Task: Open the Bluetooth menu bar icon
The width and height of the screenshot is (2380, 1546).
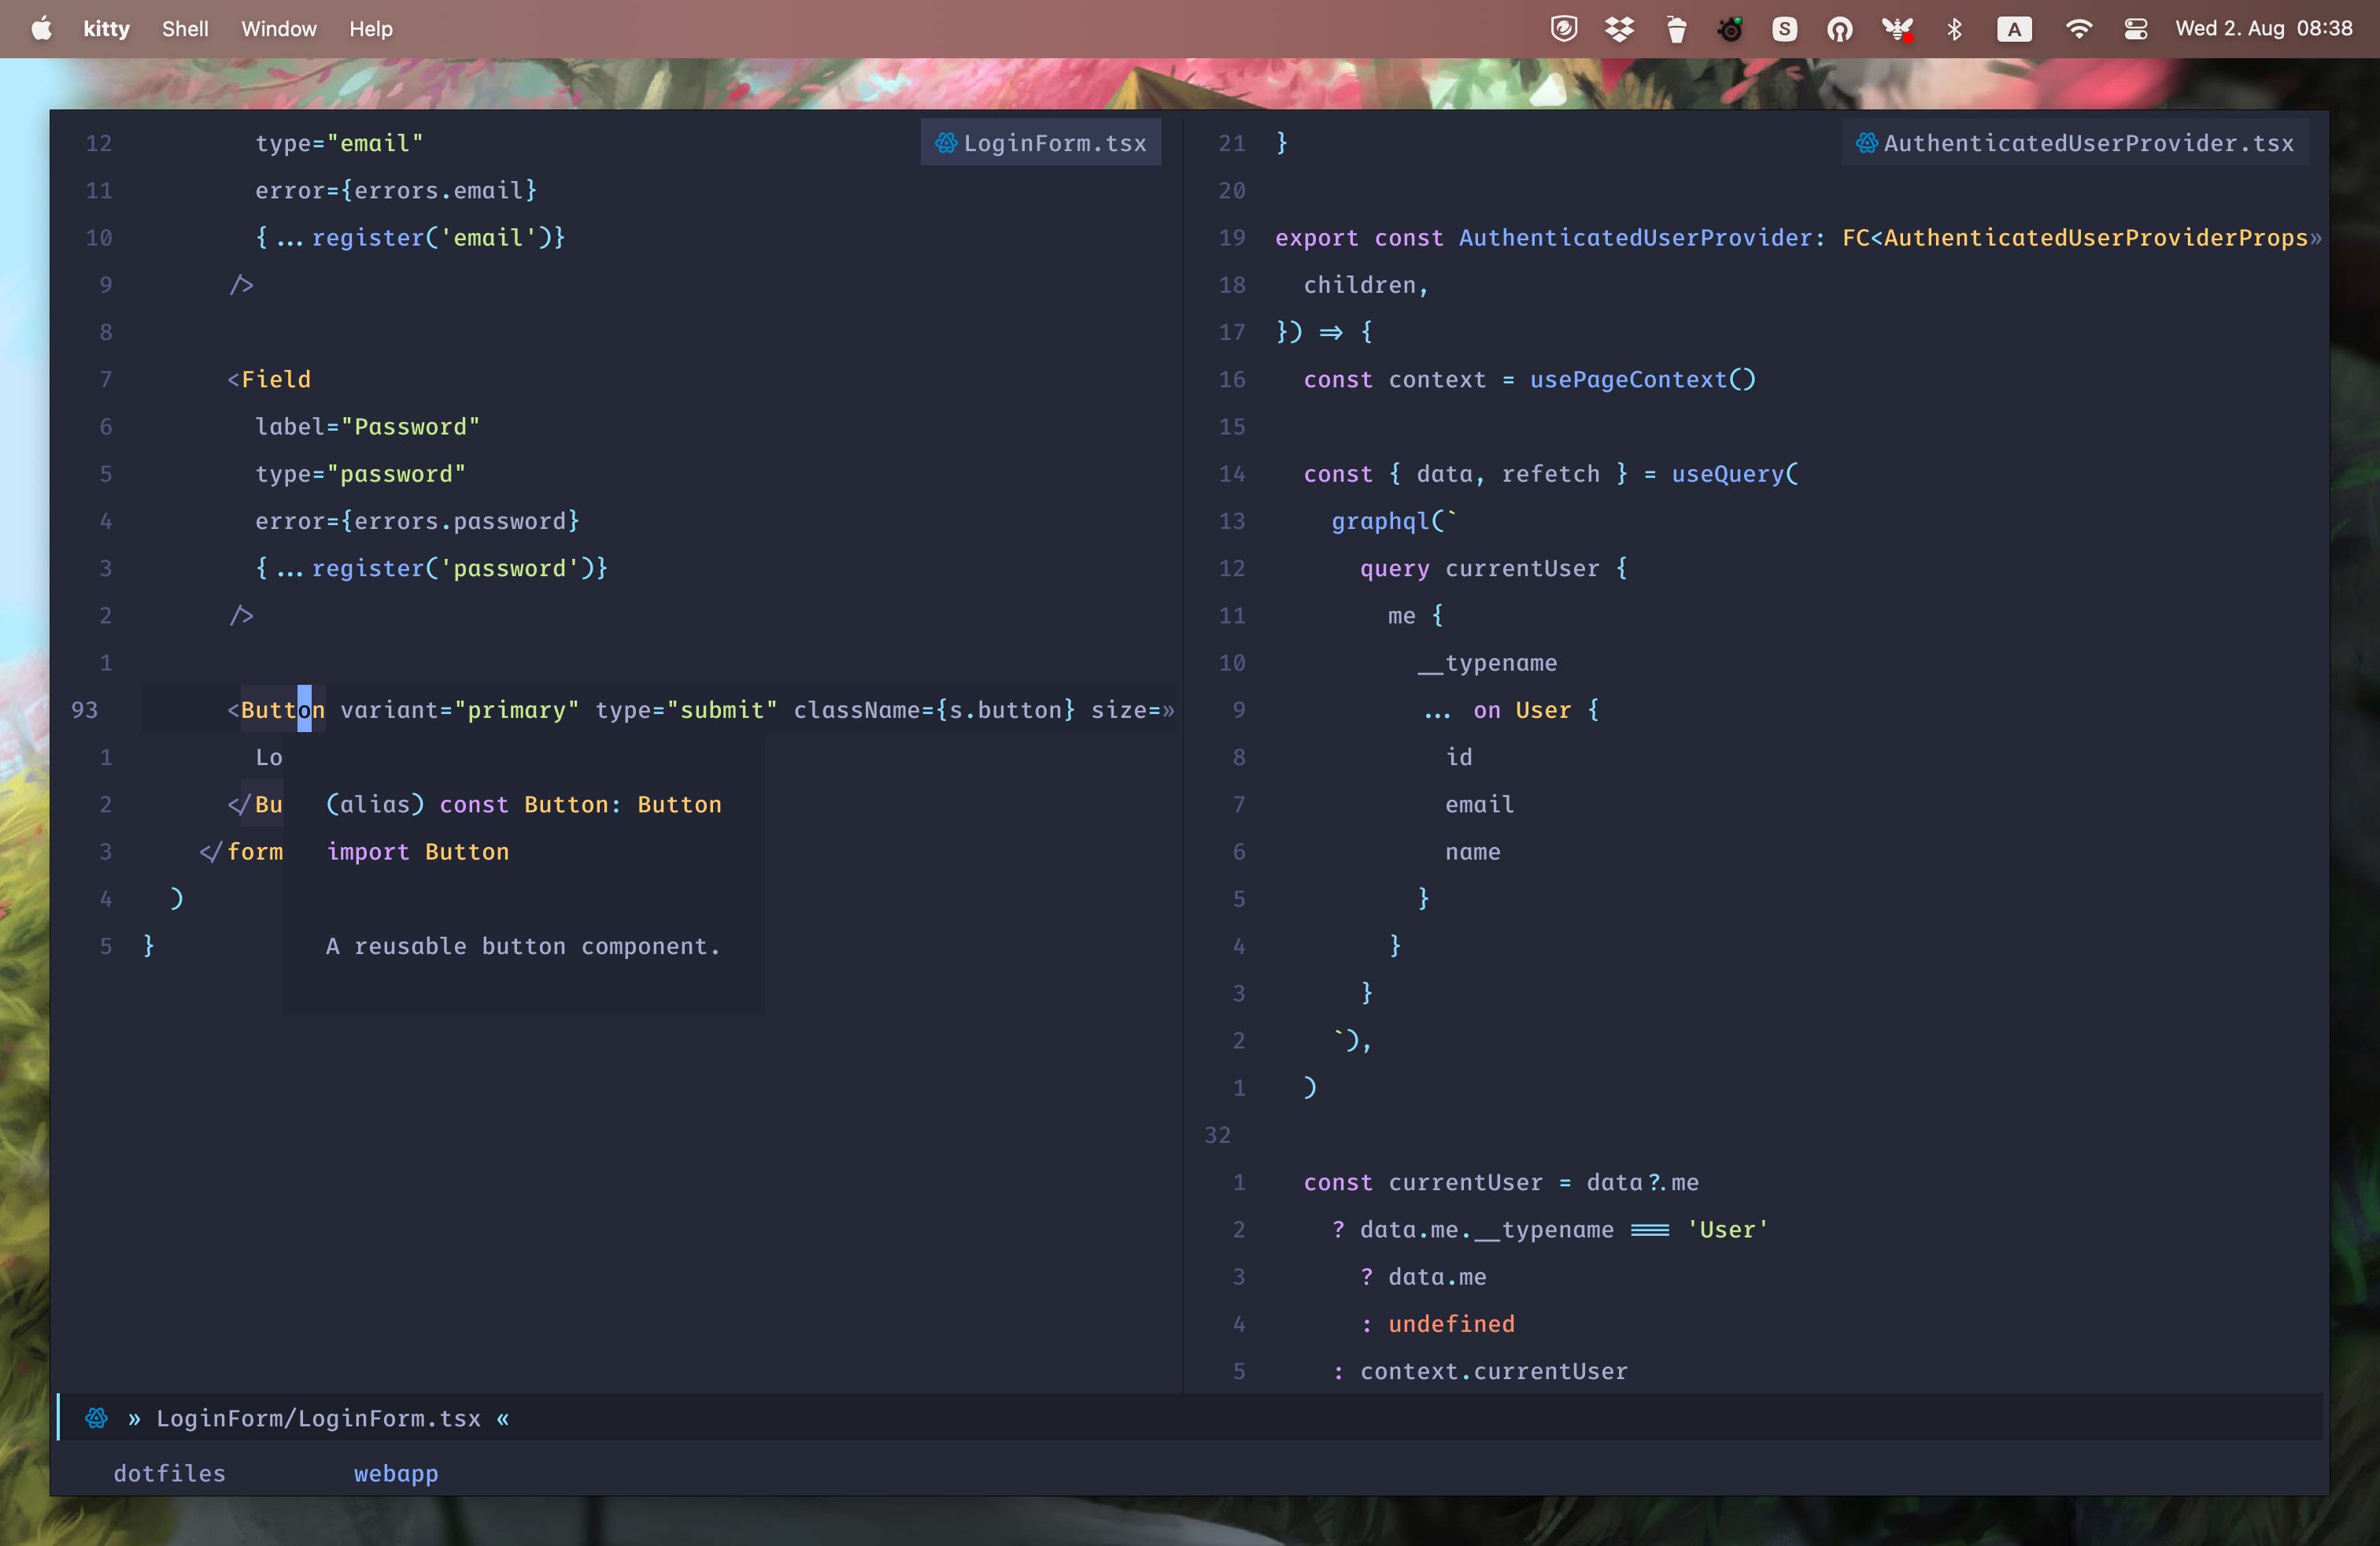Action: pyautogui.click(x=1954, y=29)
